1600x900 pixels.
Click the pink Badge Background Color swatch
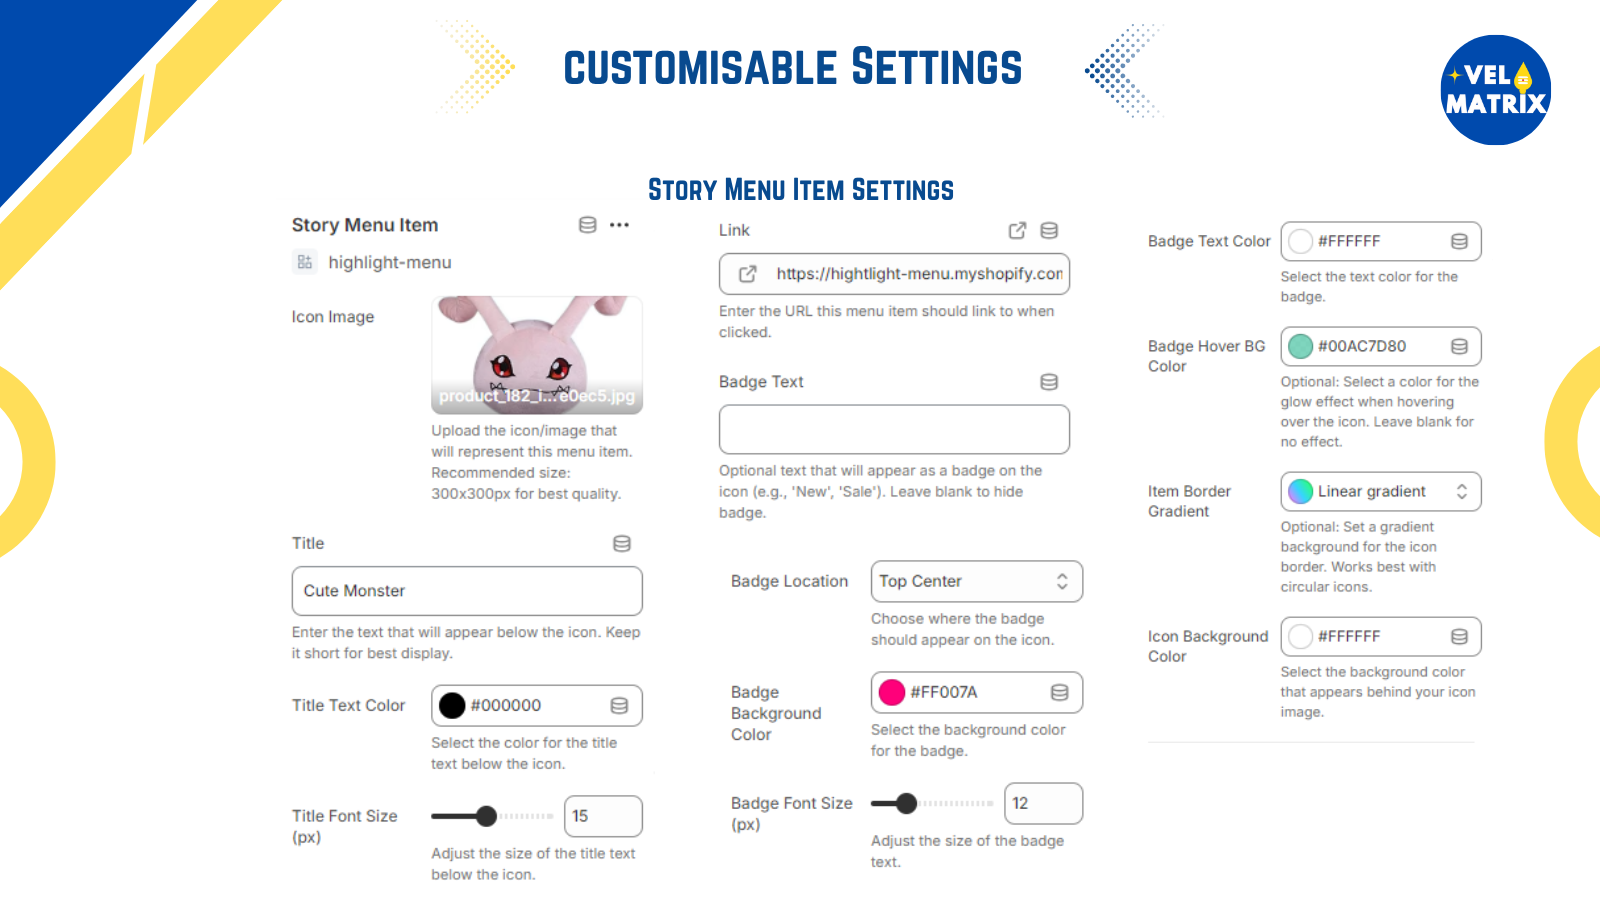point(892,693)
